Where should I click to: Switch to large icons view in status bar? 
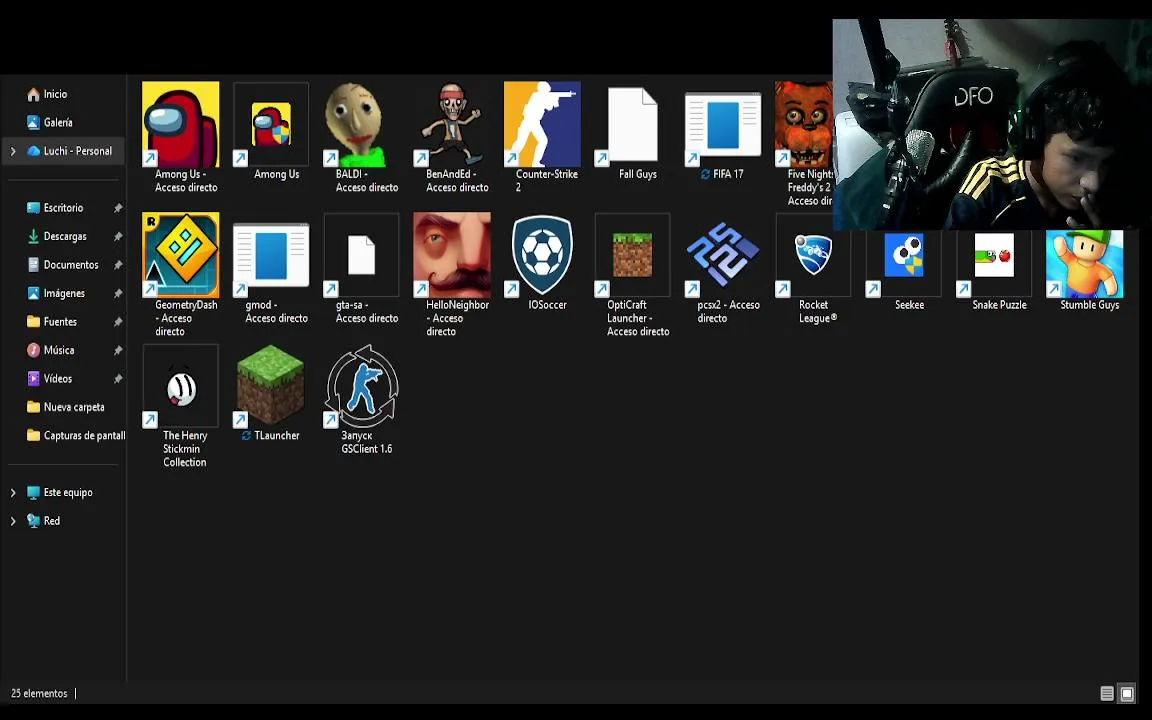point(1127,694)
